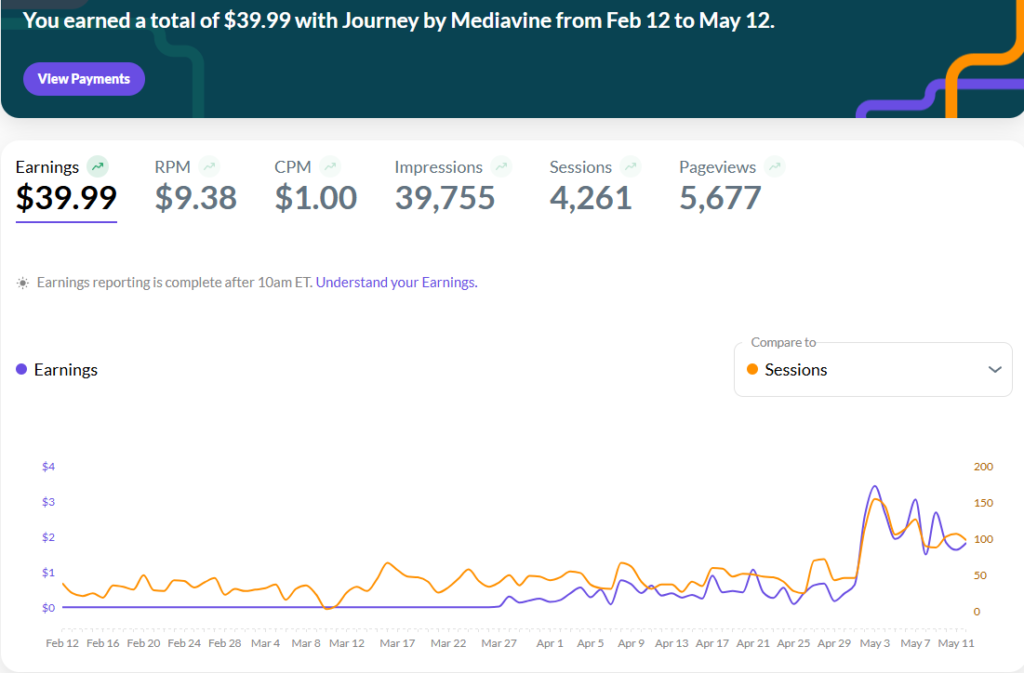
Task: Click the Apr 25 x-axis date label
Action: point(793,643)
